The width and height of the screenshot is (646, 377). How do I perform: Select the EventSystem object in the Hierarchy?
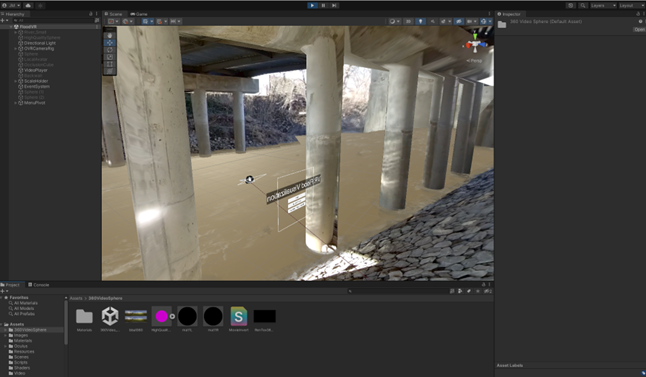click(37, 87)
